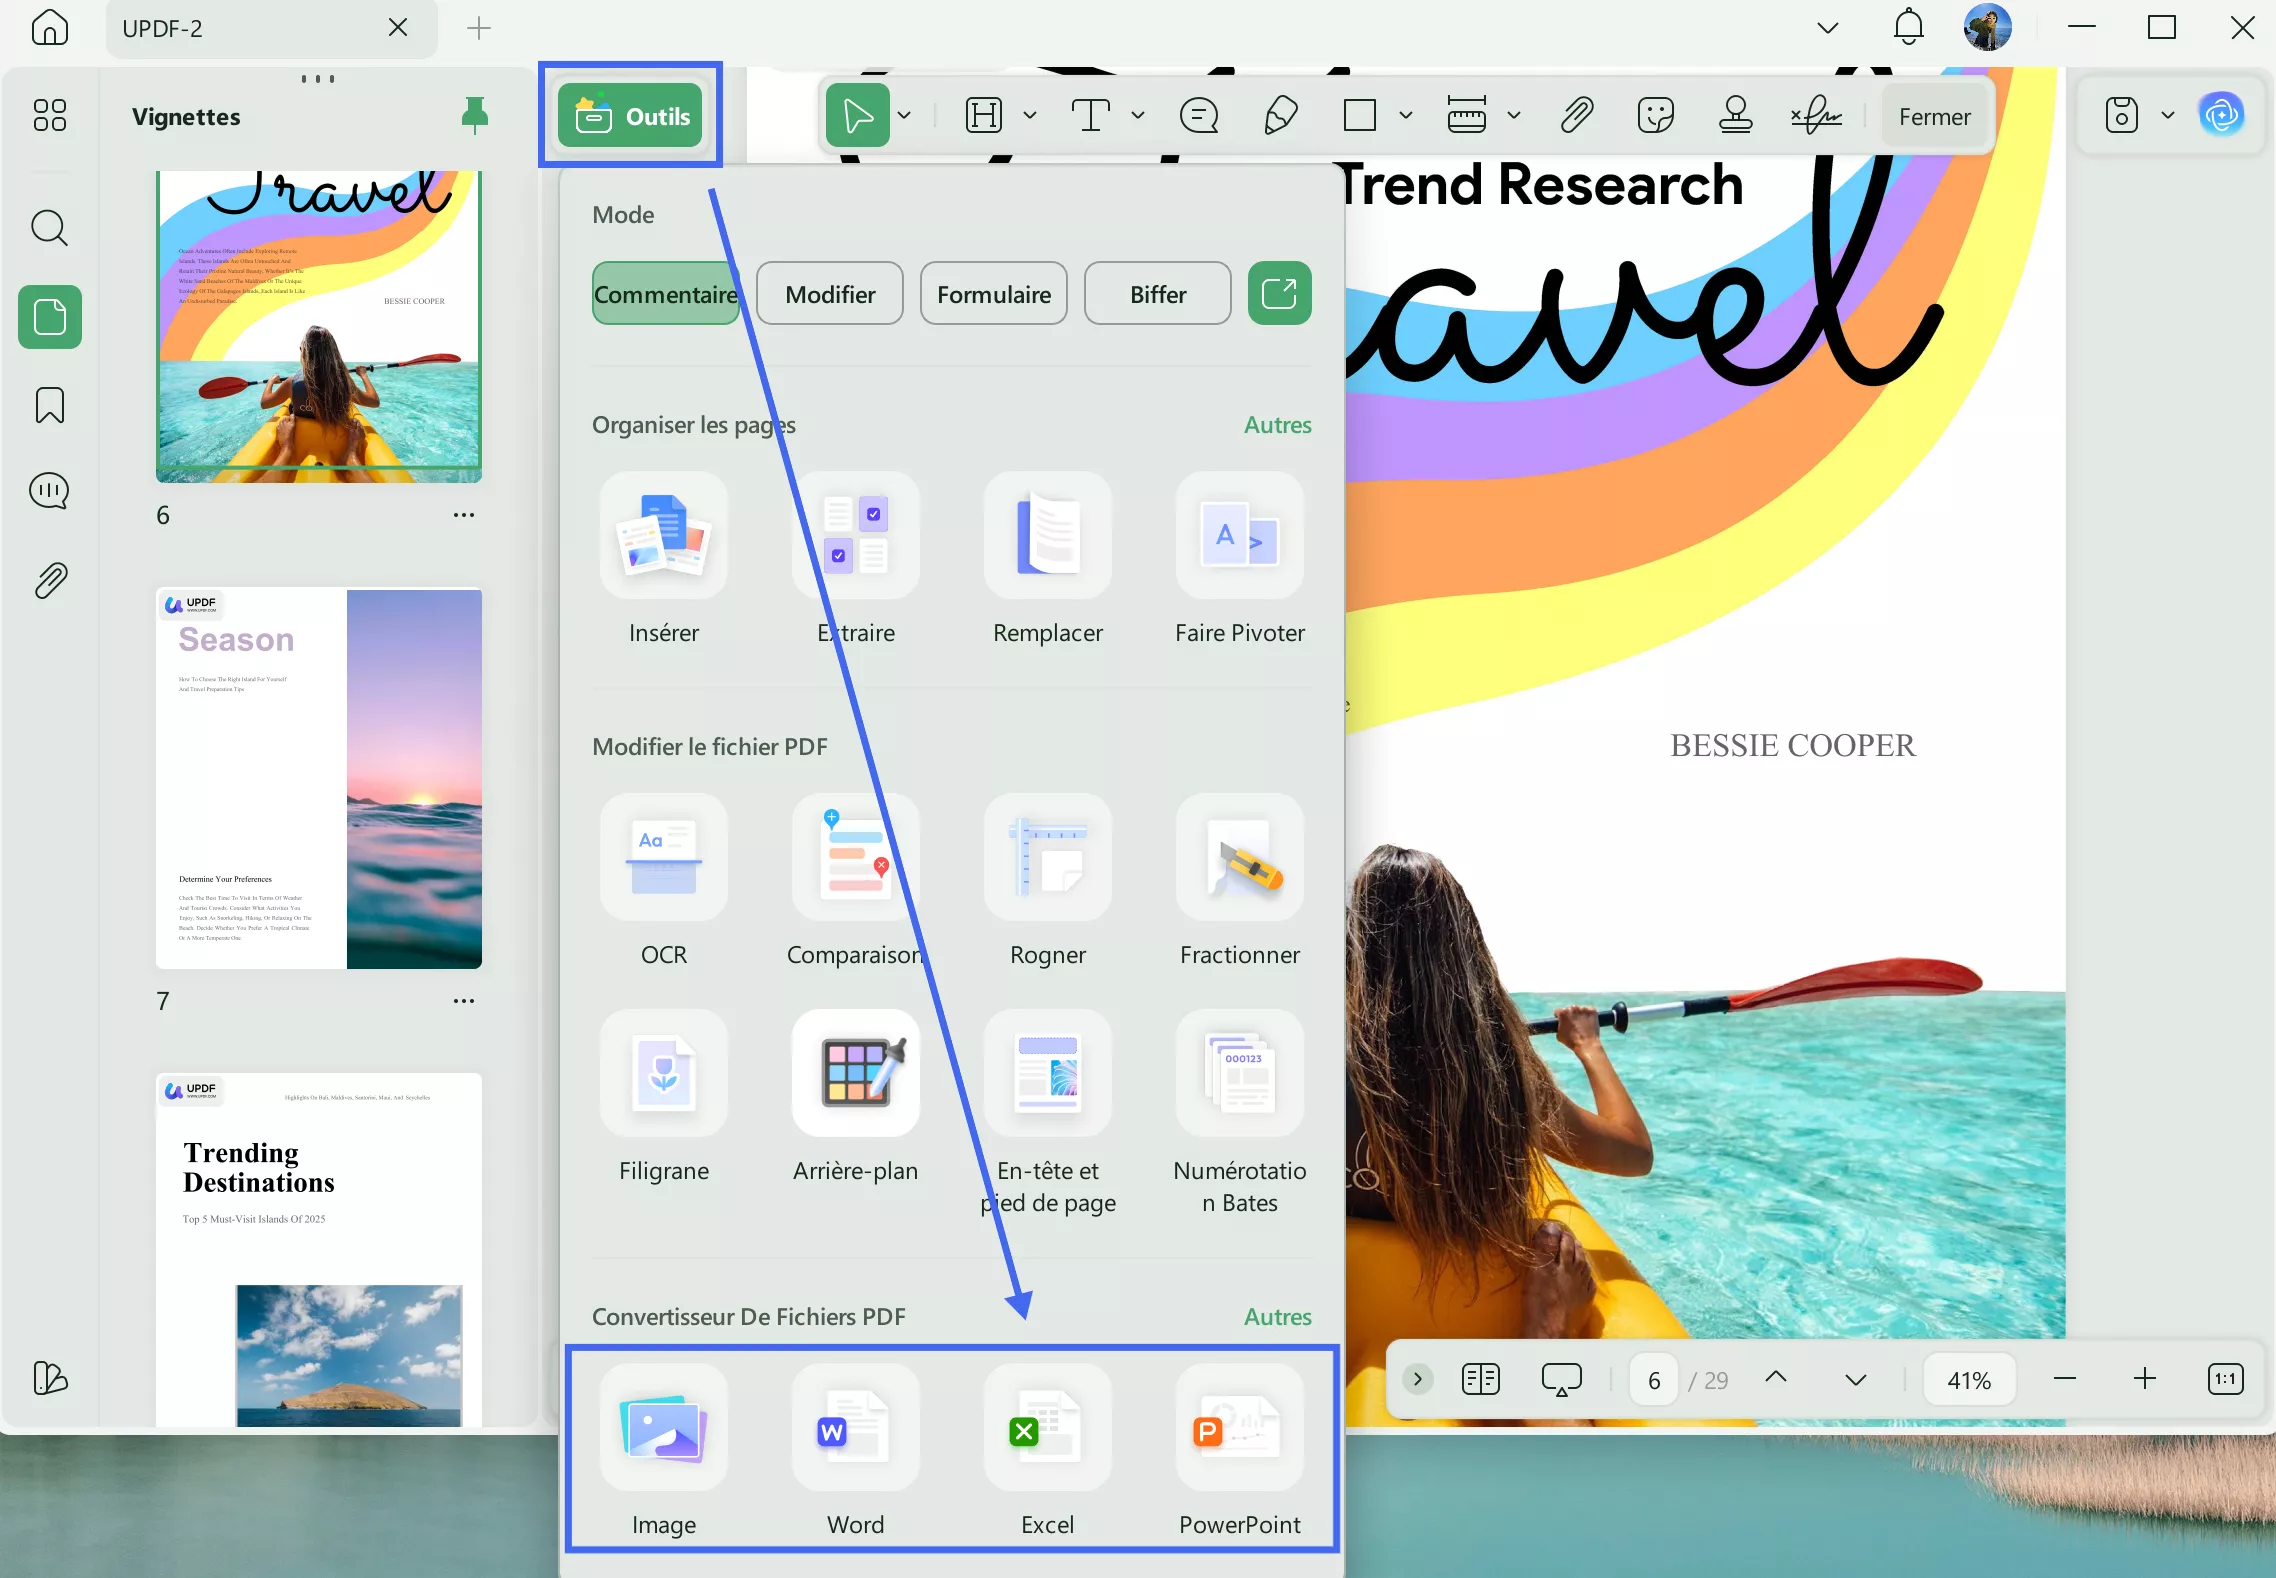Open the text tool dropdown arrow
The height and width of the screenshot is (1578, 2276).
pyautogui.click(x=1137, y=115)
